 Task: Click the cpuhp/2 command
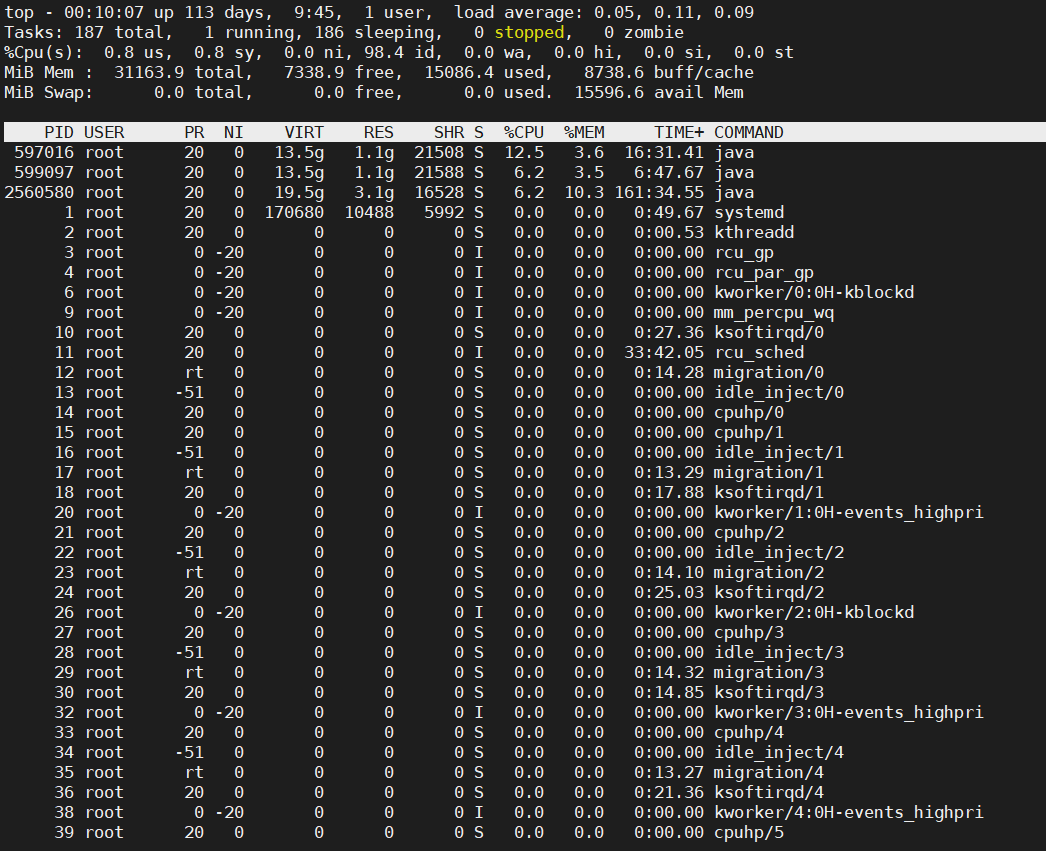point(749,533)
